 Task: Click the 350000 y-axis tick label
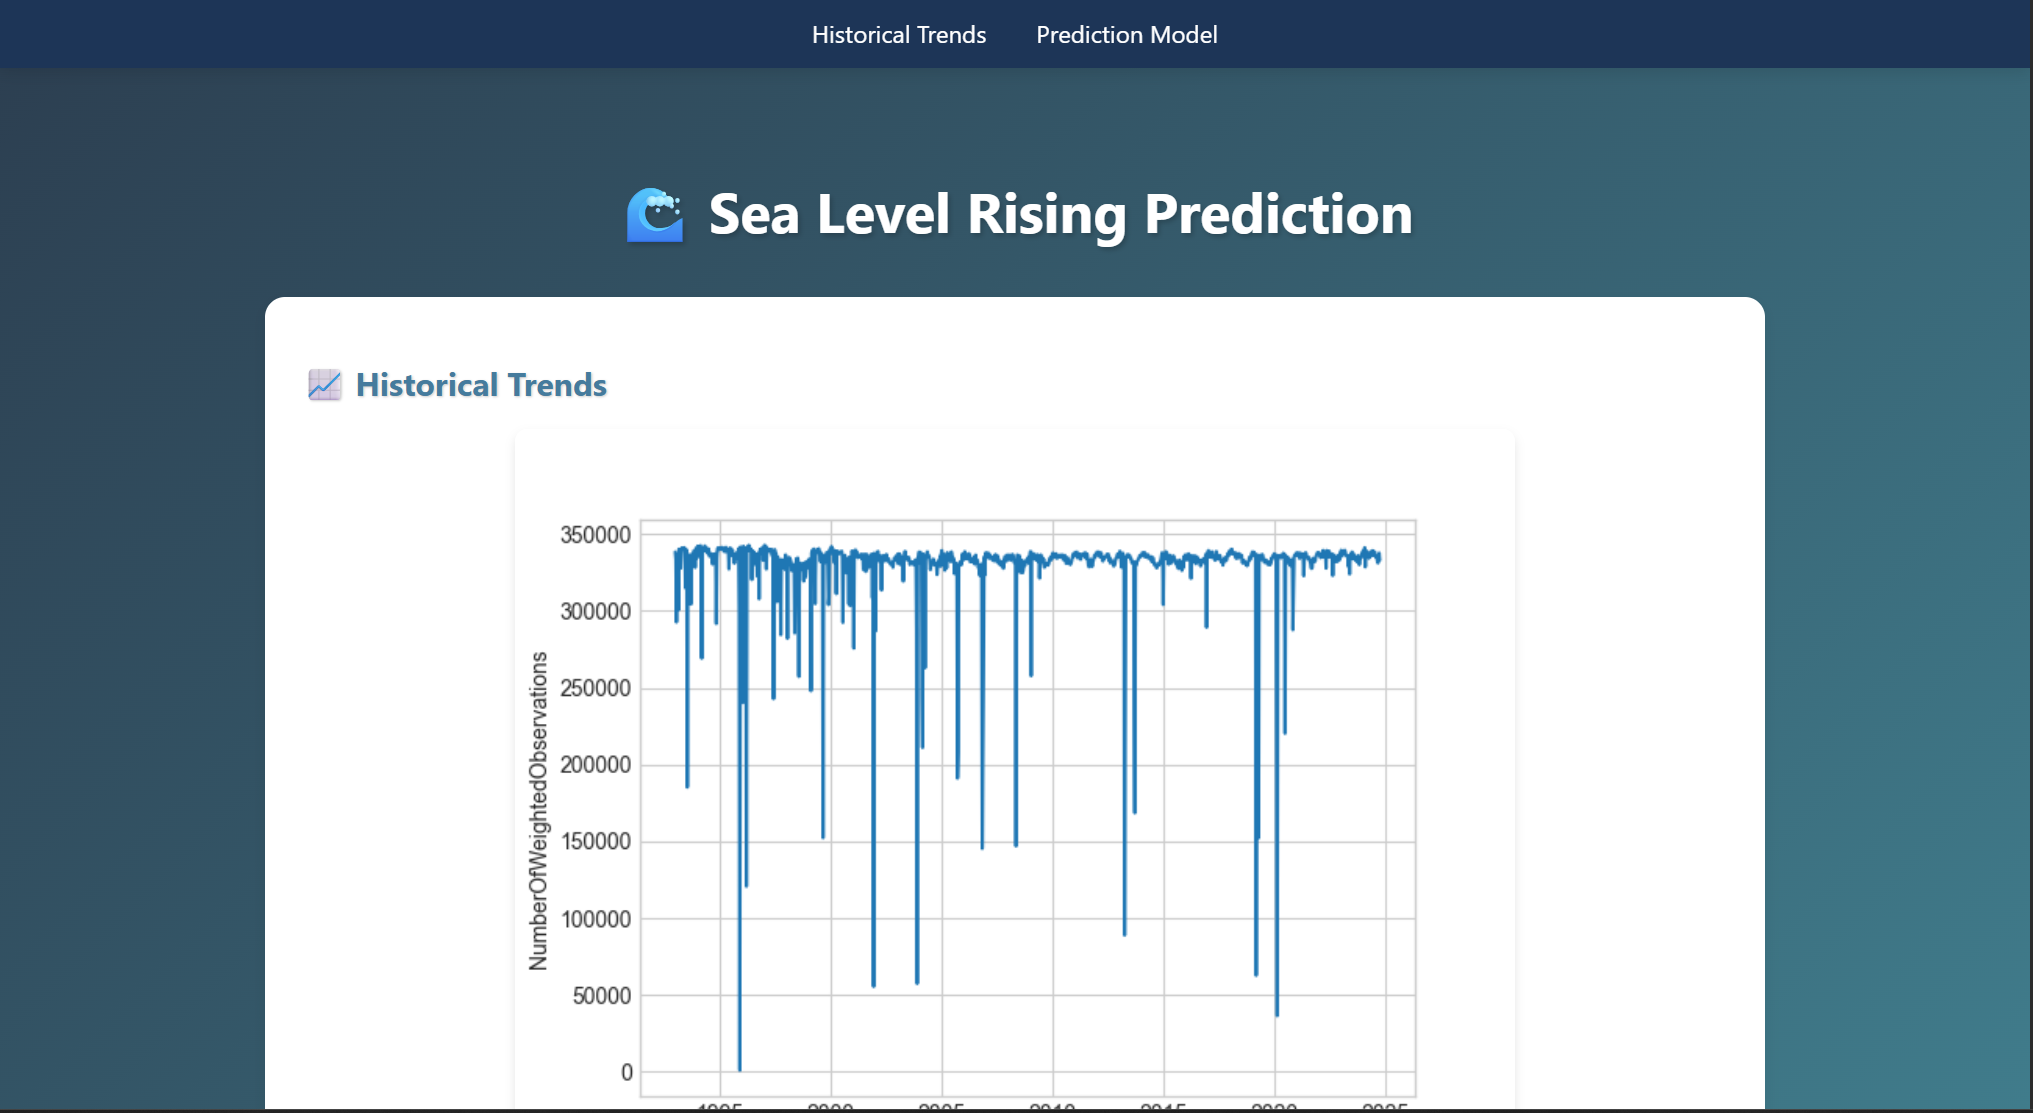(595, 535)
